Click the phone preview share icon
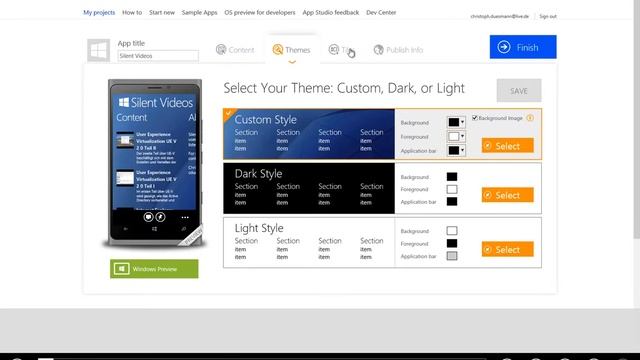 pyautogui.click(x=148, y=217)
